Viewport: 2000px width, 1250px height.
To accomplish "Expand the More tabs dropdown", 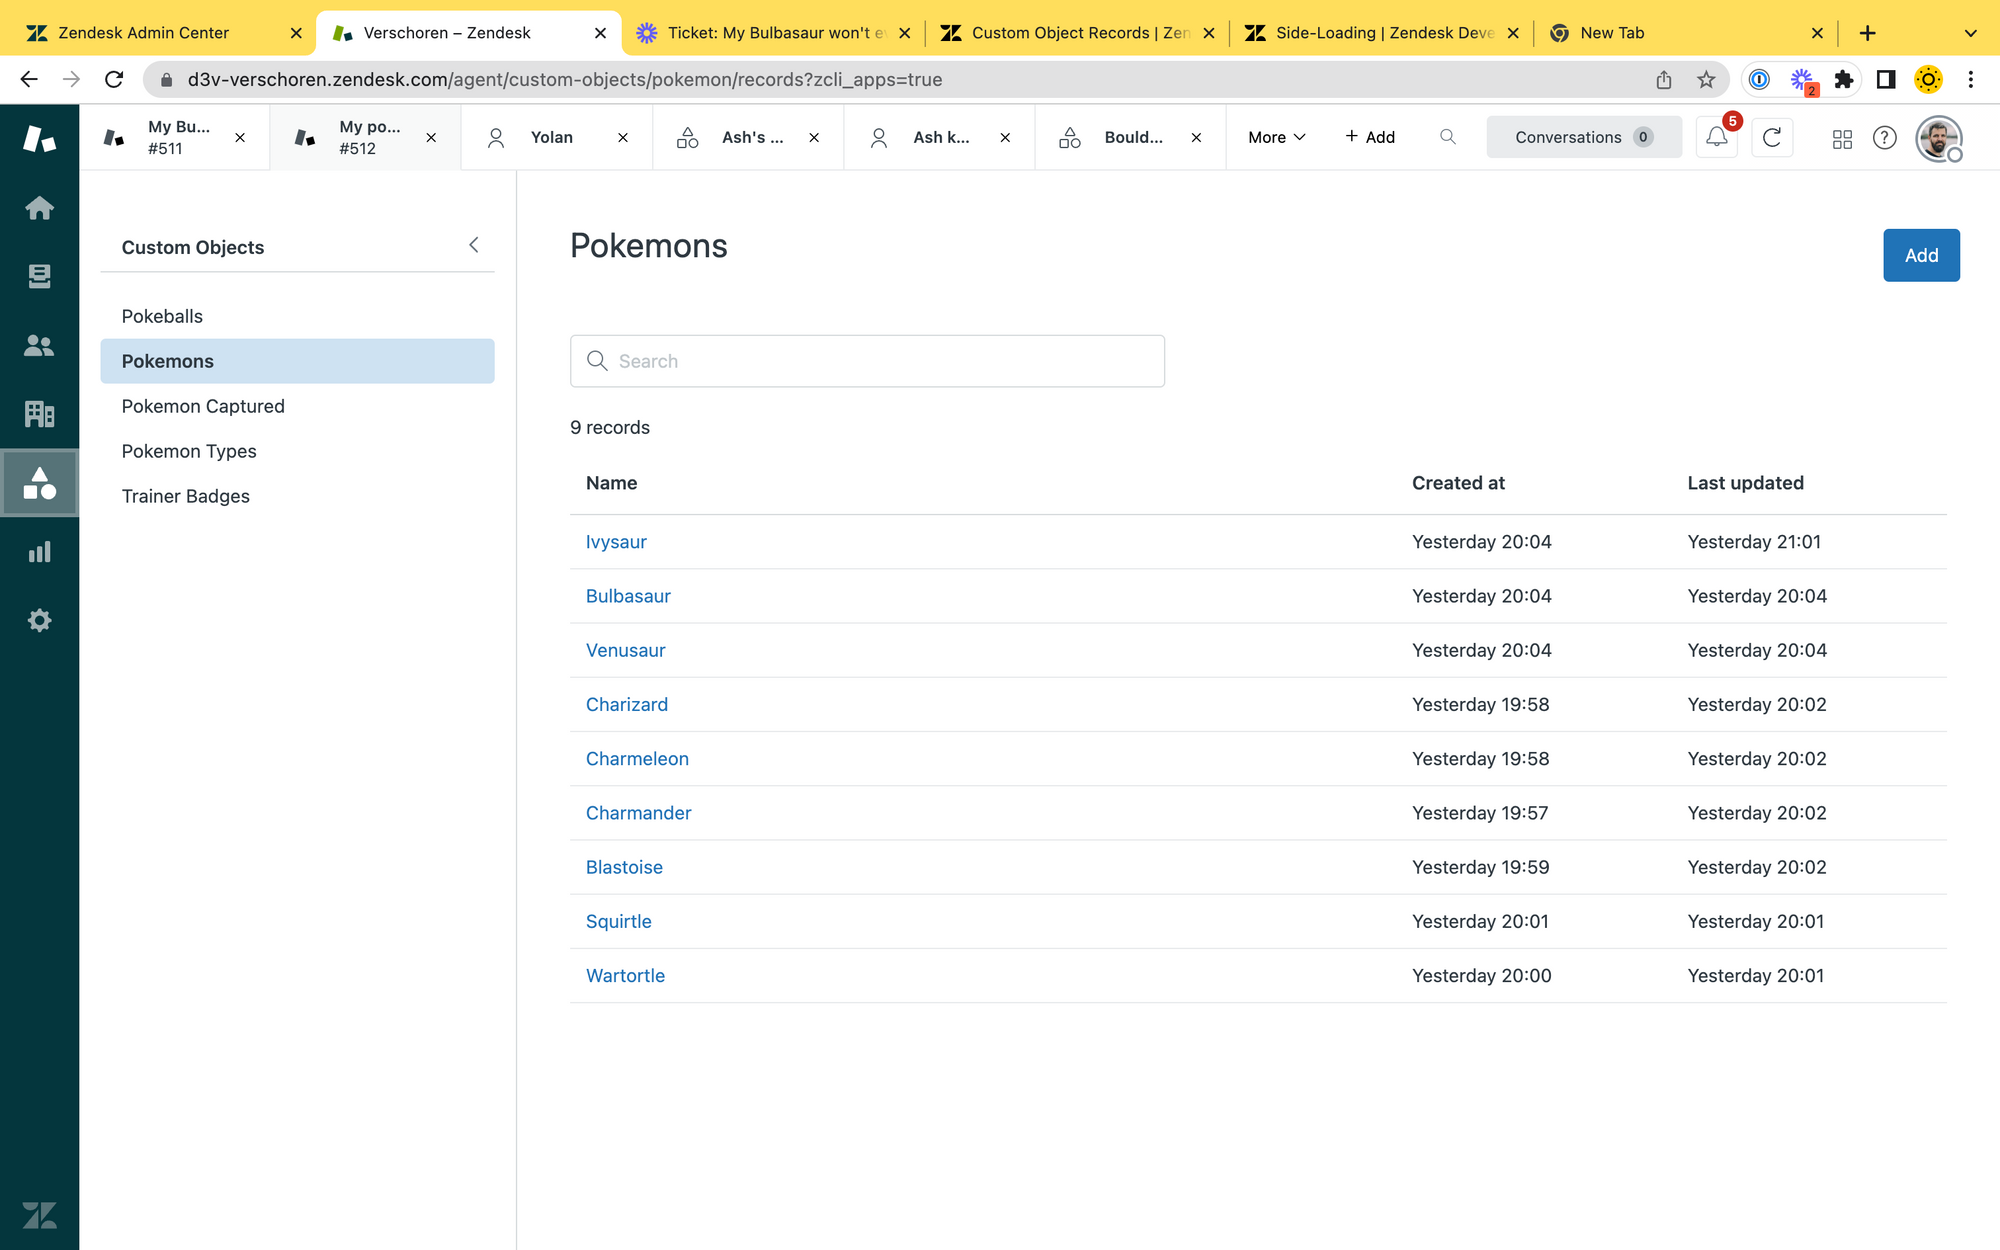I will click(1276, 138).
